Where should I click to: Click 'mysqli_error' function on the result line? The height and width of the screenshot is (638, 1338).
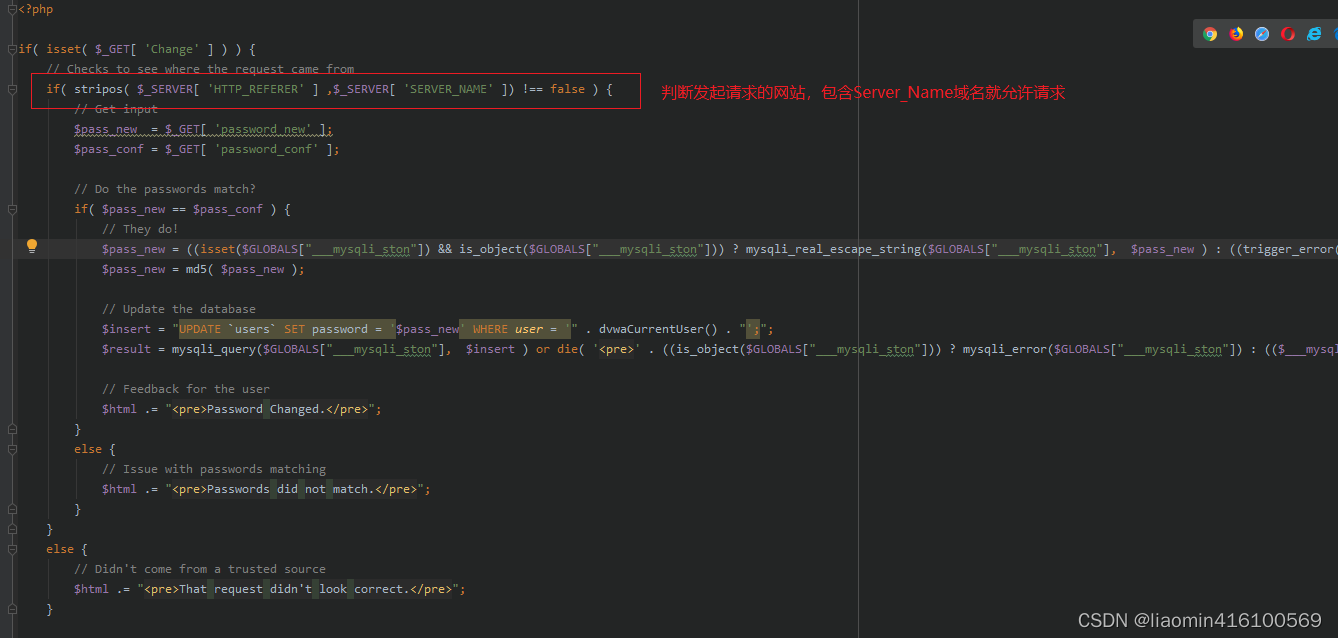[1006, 349]
